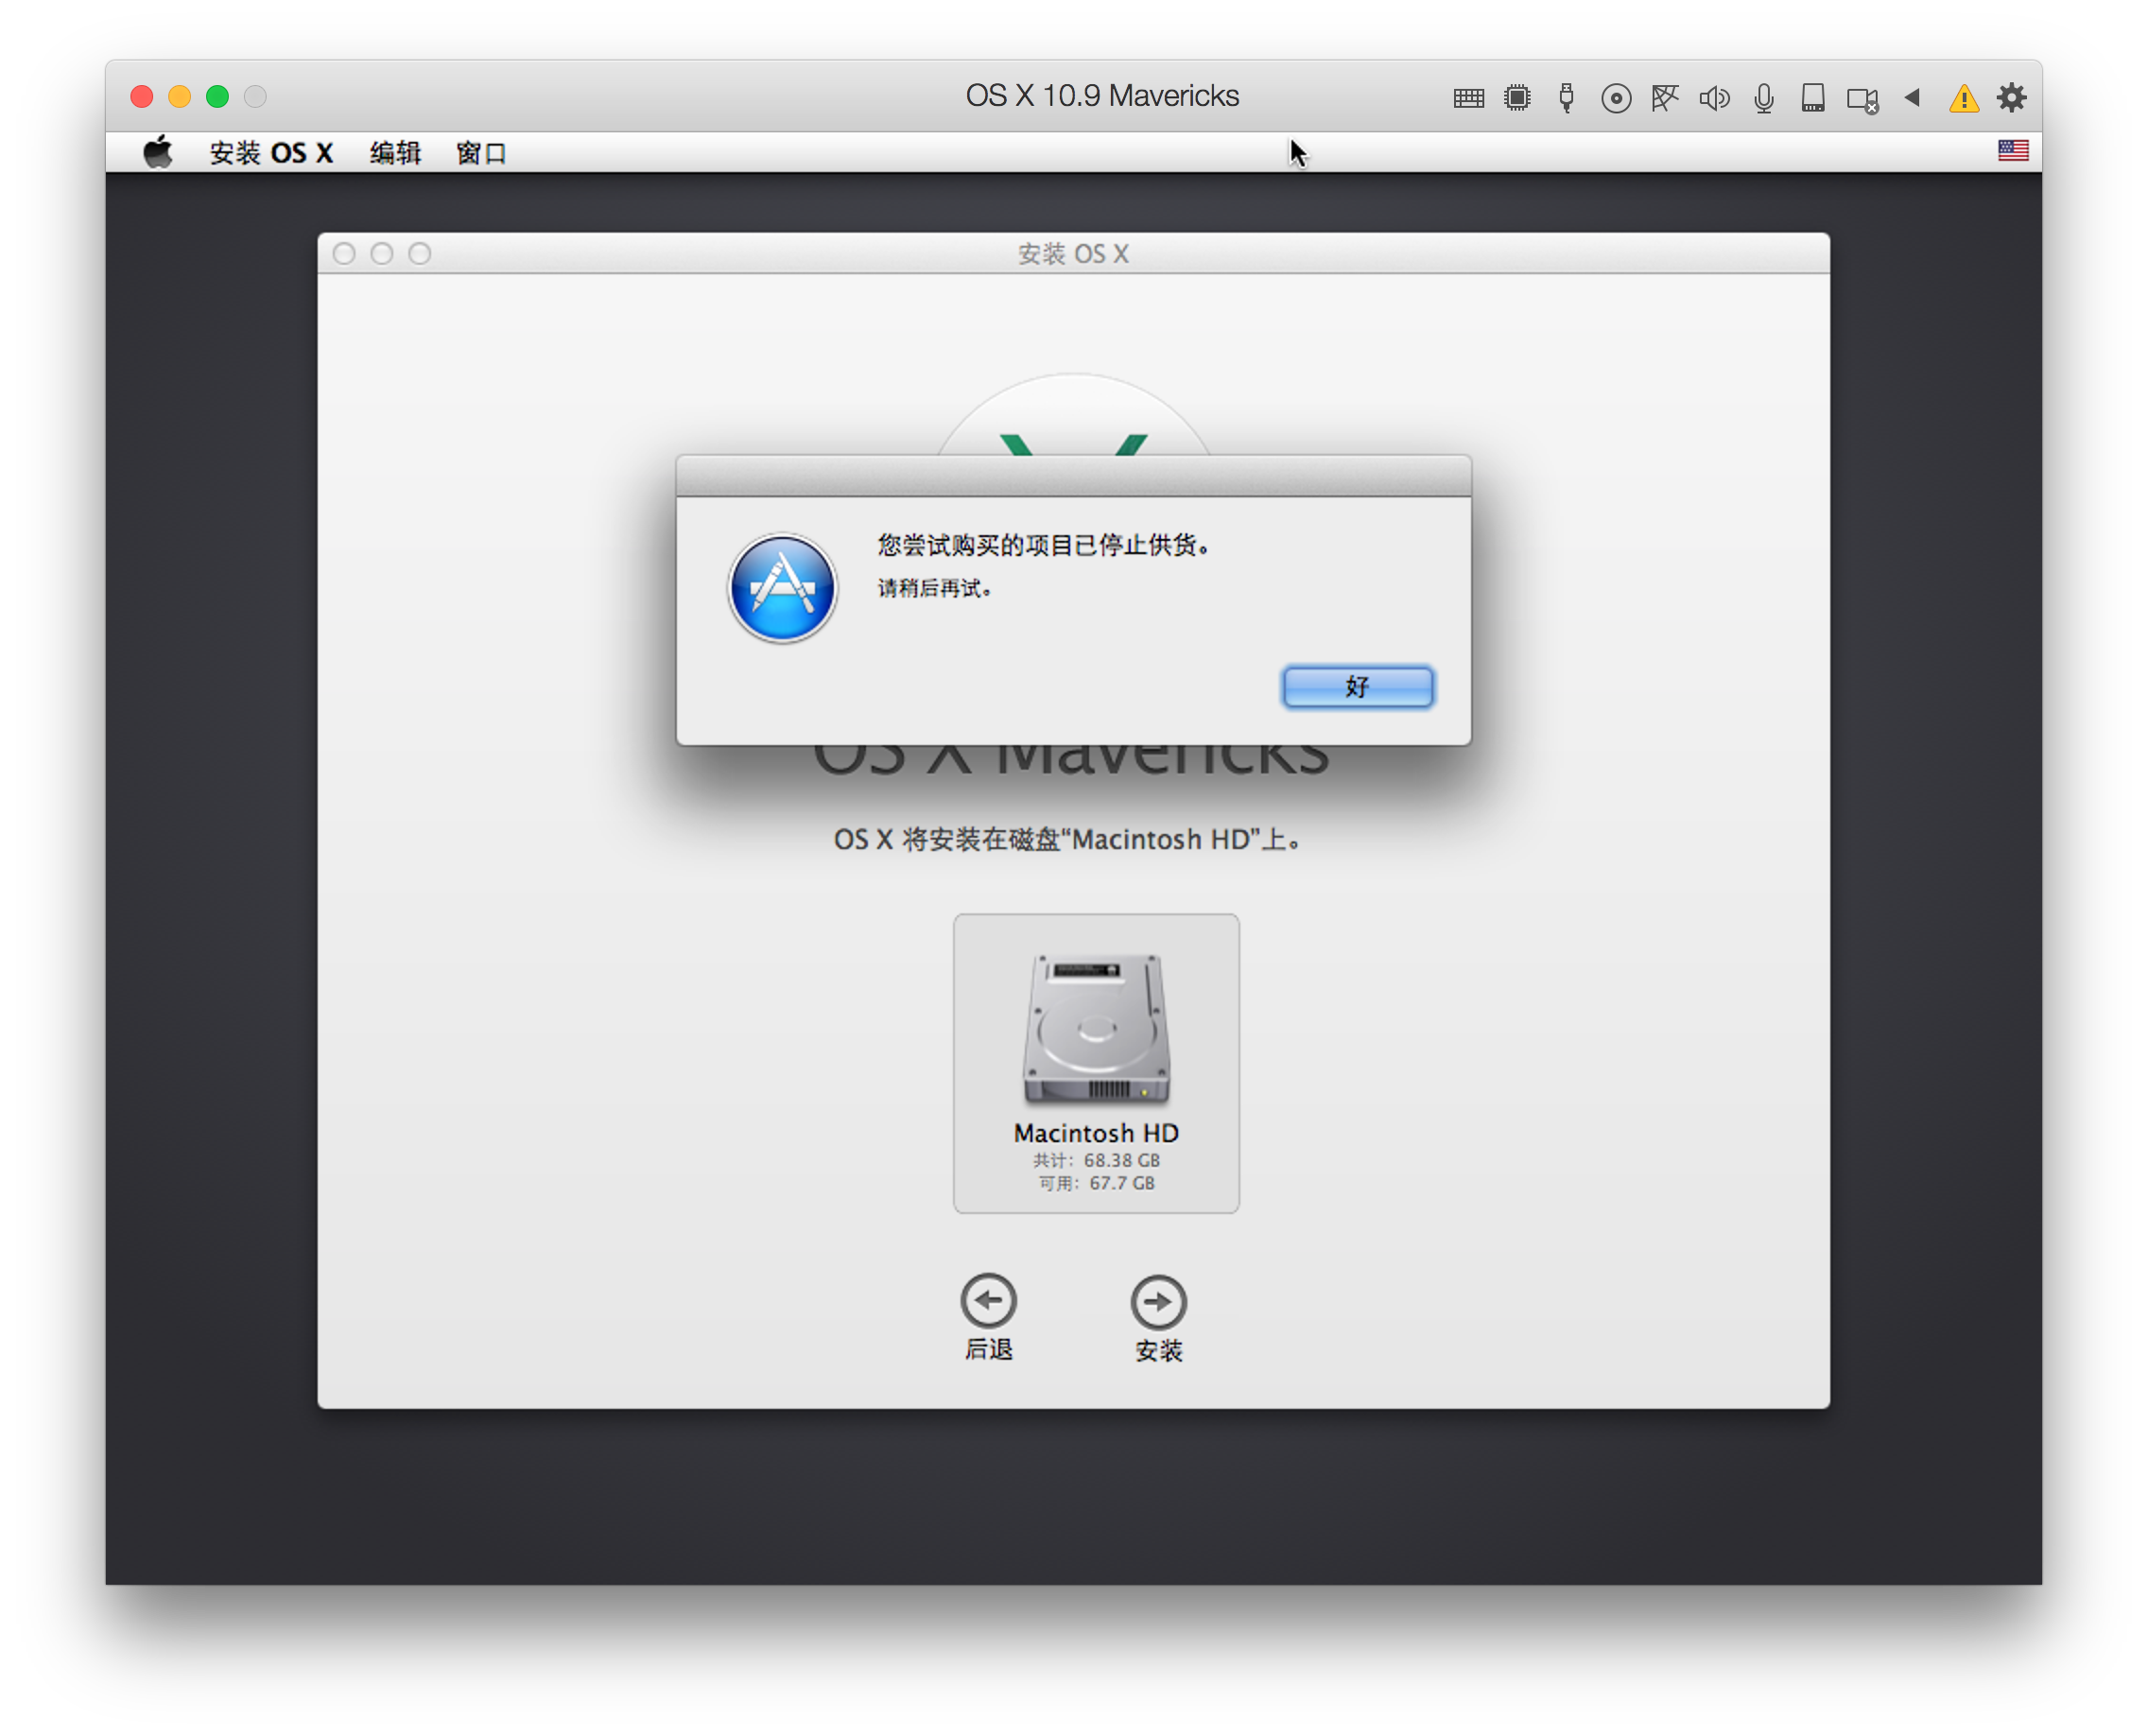Click the network spiderweb icon

[x=1665, y=98]
